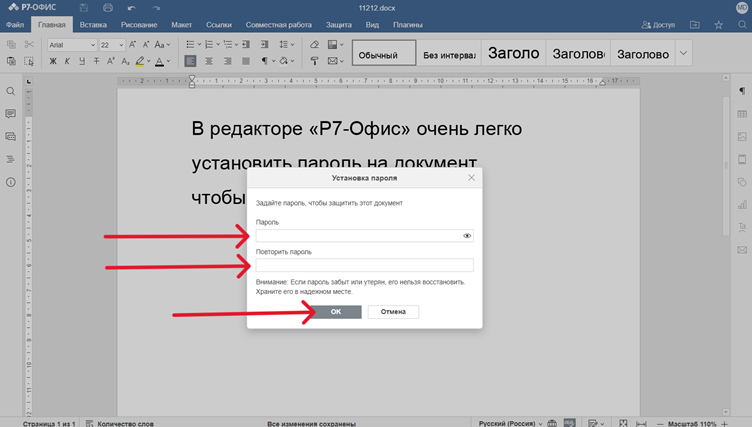The image size is (752, 427).
Task: Toggle password visibility with the eye icon
Action: [x=467, y=236]
